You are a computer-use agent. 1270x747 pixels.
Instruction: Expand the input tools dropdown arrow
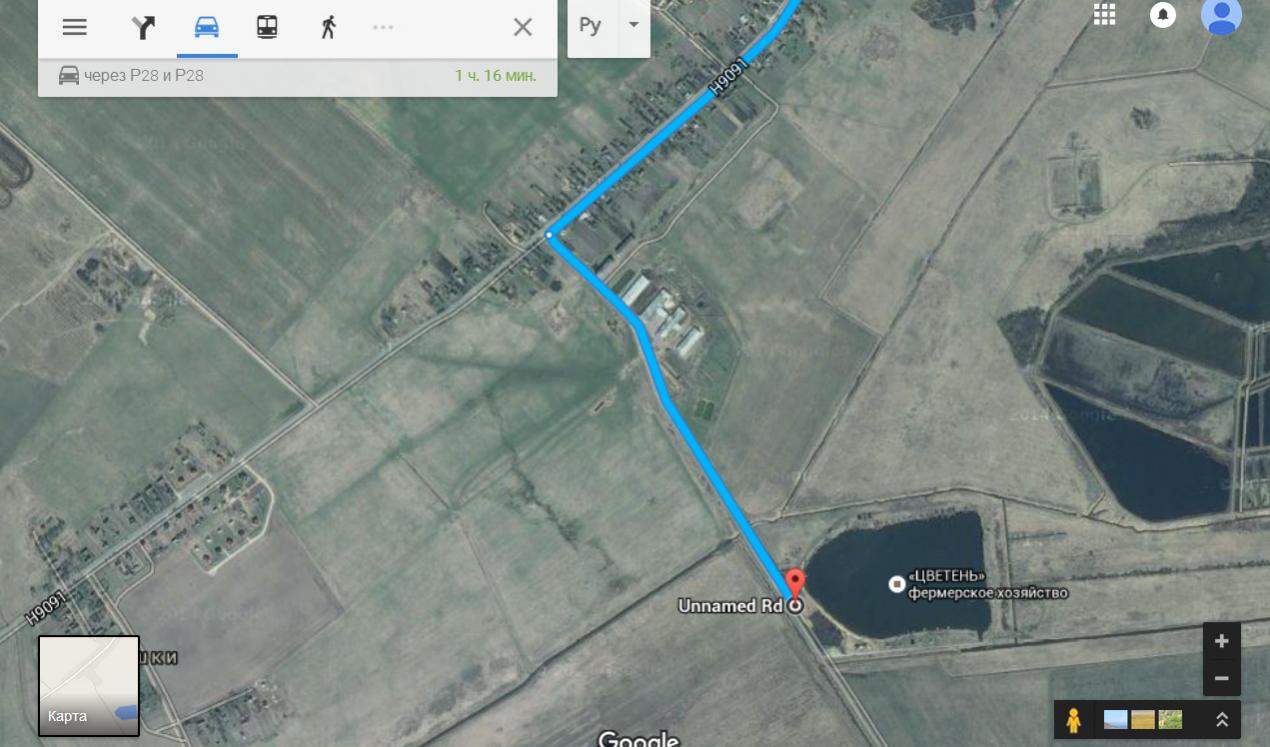point(633,25)
